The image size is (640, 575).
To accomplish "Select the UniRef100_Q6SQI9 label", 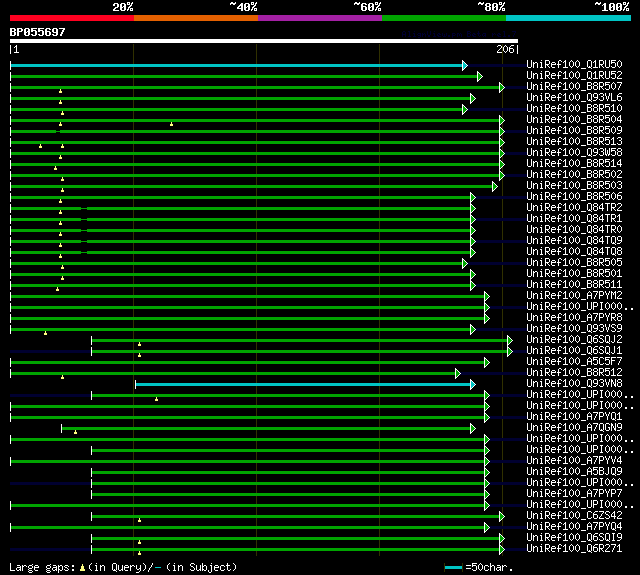I will tap(574, 538).
